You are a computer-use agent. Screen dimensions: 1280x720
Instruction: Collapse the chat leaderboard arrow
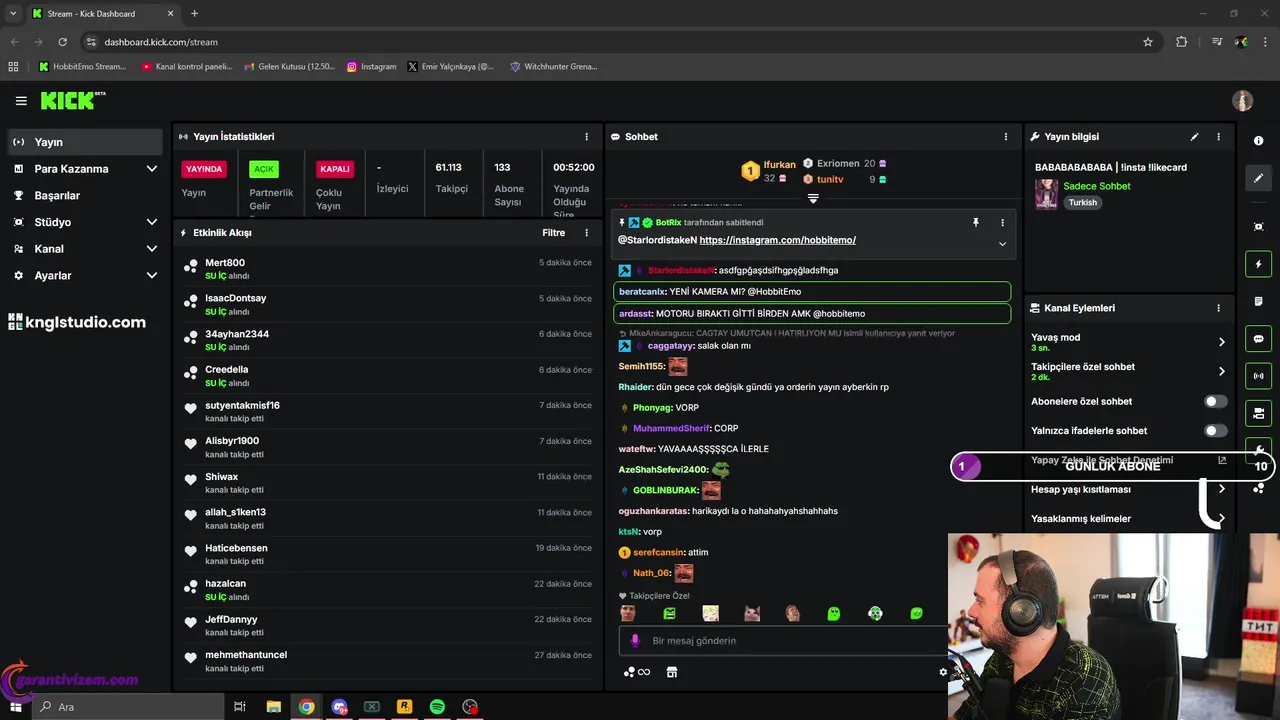pos(813,199)
